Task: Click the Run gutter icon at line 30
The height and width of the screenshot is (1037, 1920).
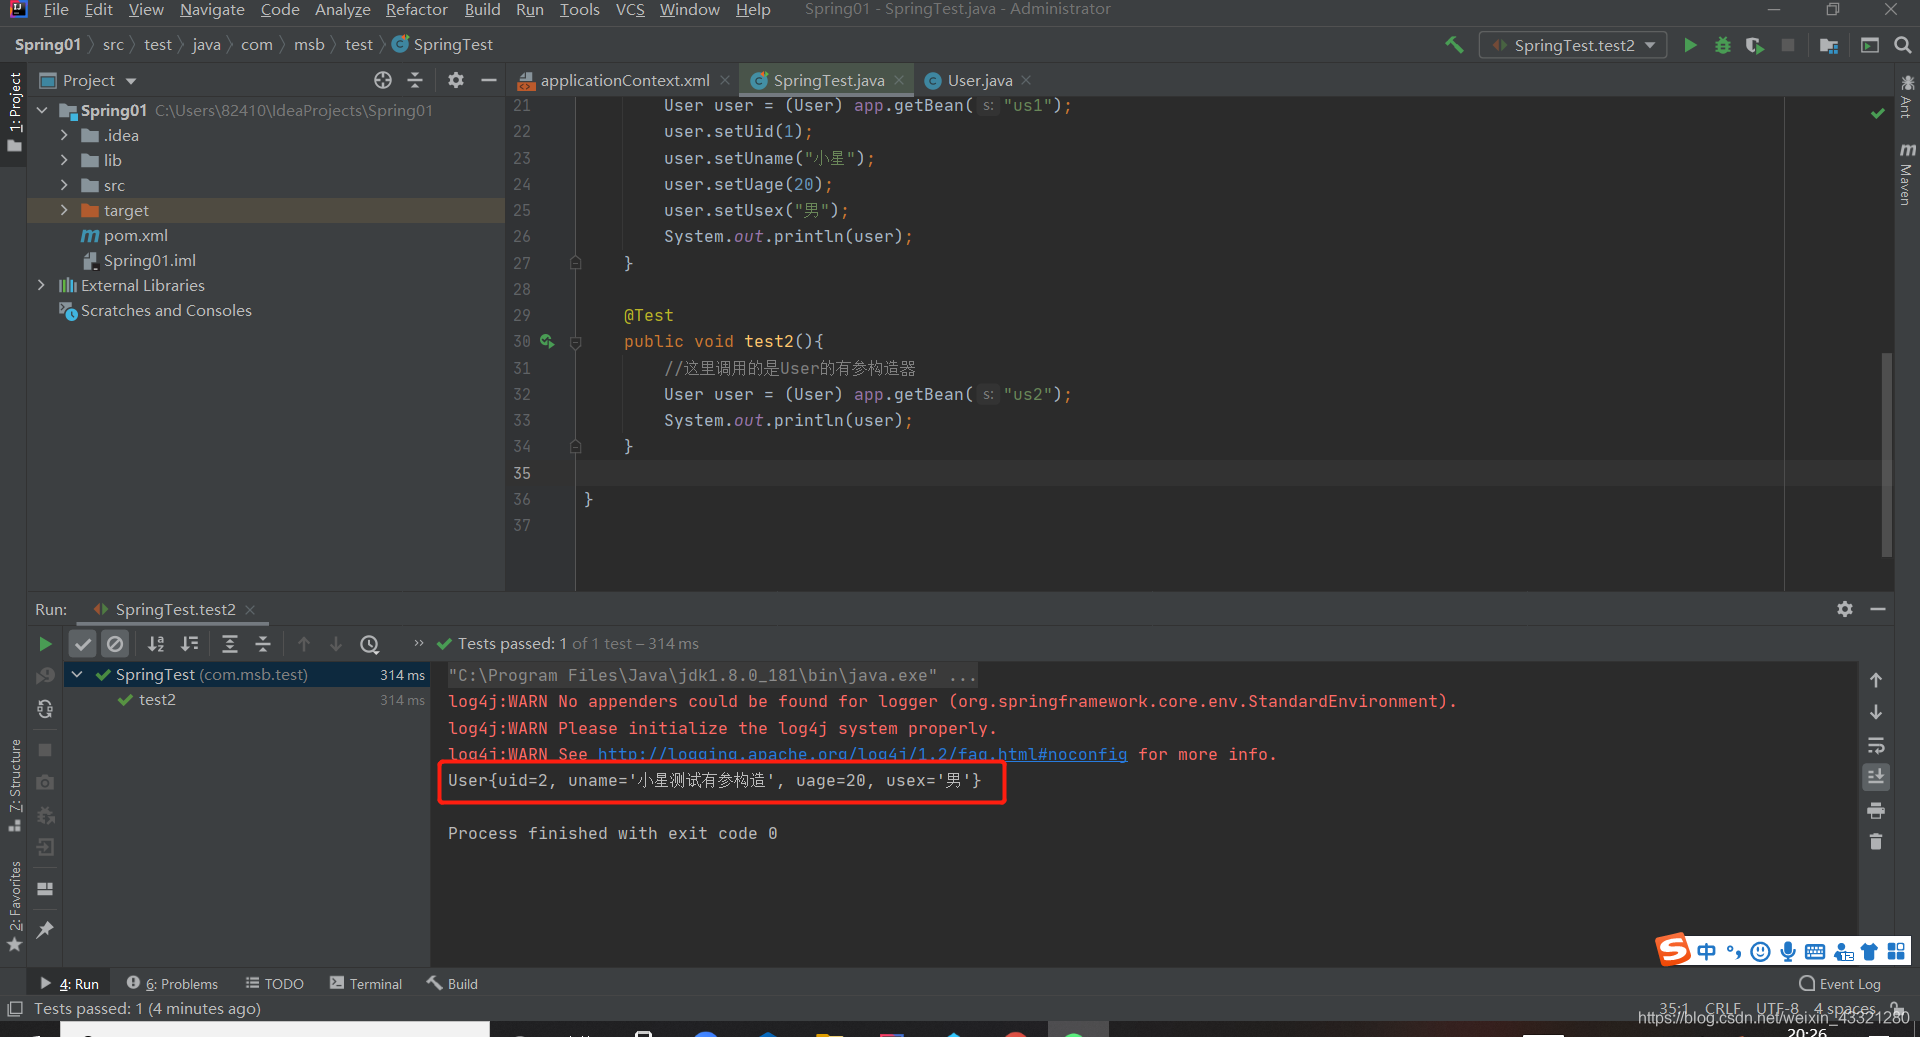Action: coord(547,341)
